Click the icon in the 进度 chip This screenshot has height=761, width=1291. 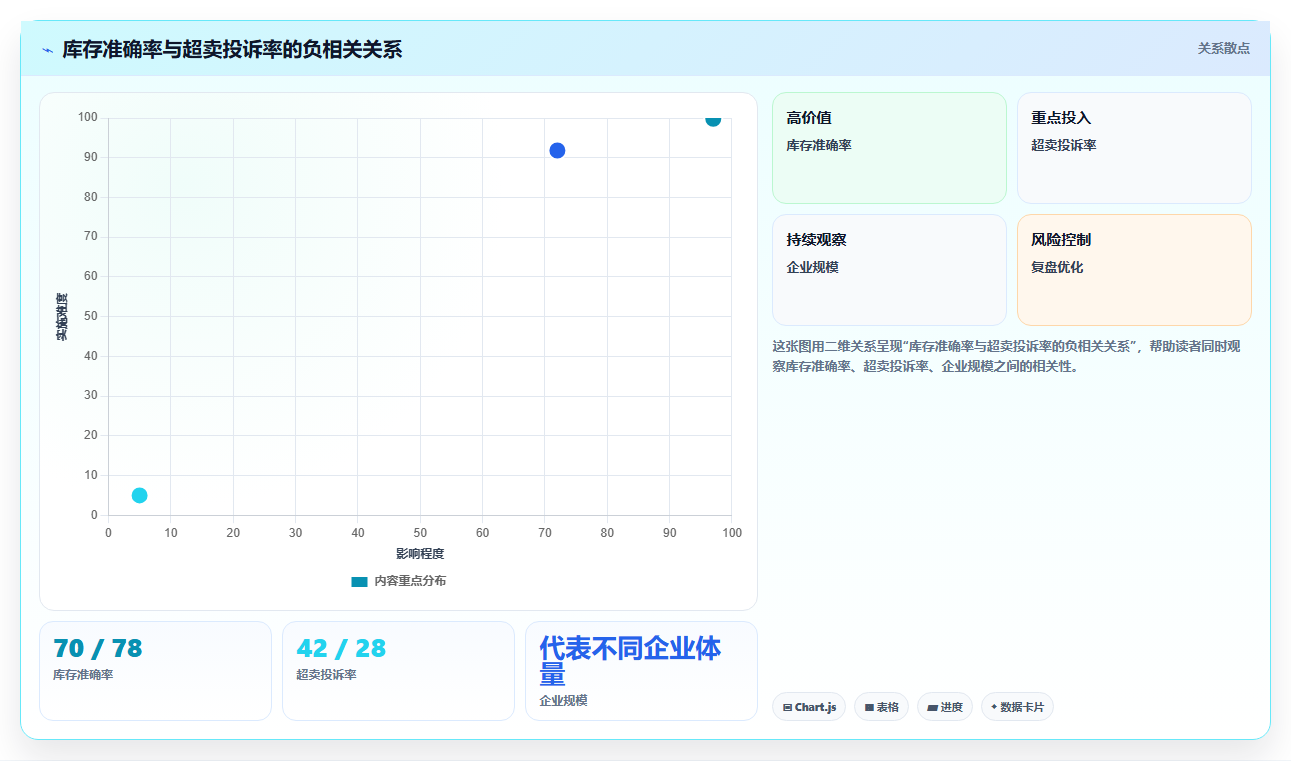click(x=932, y=707)
